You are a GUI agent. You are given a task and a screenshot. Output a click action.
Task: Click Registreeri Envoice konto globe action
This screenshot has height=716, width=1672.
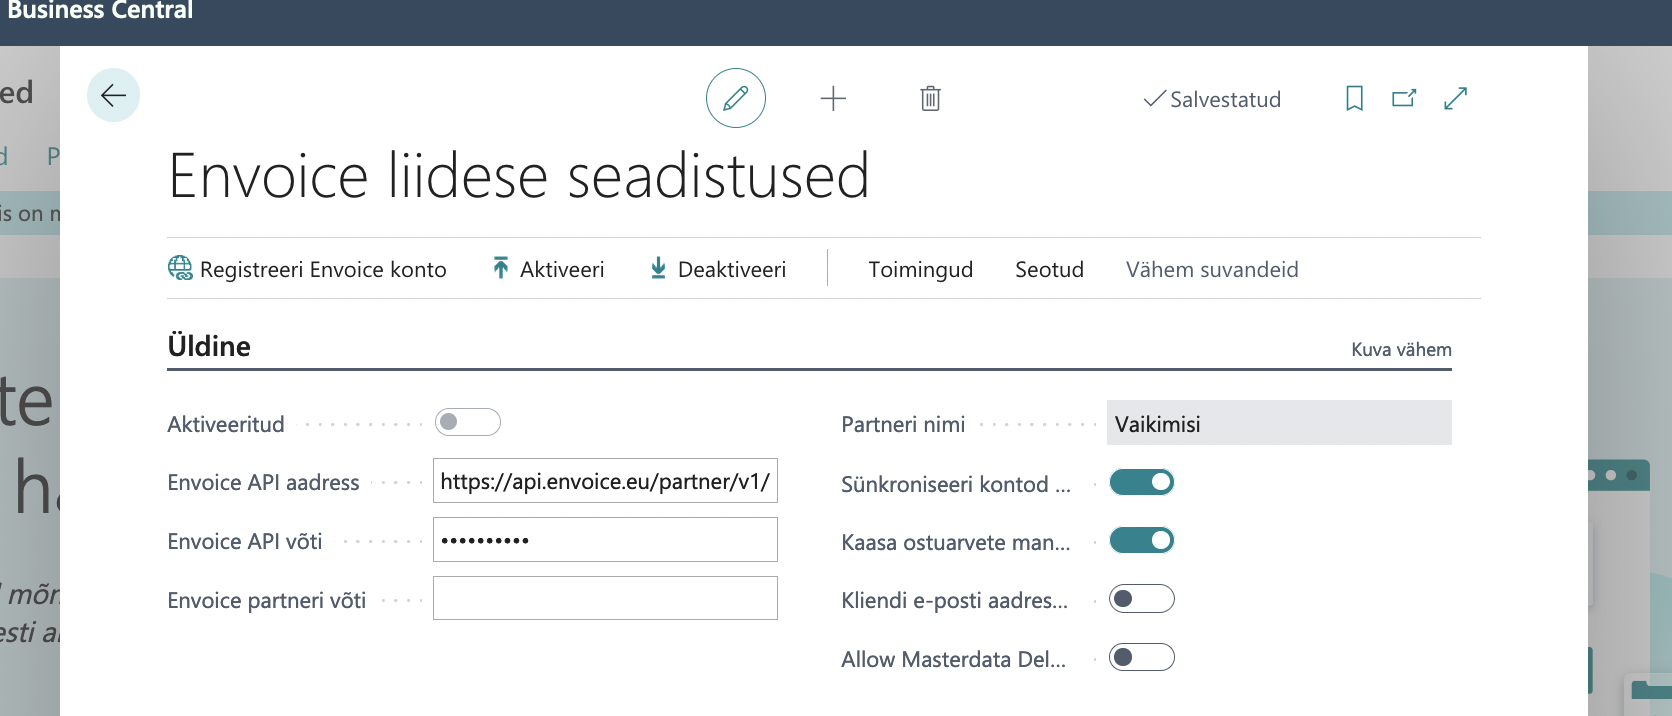click(307, 269)
